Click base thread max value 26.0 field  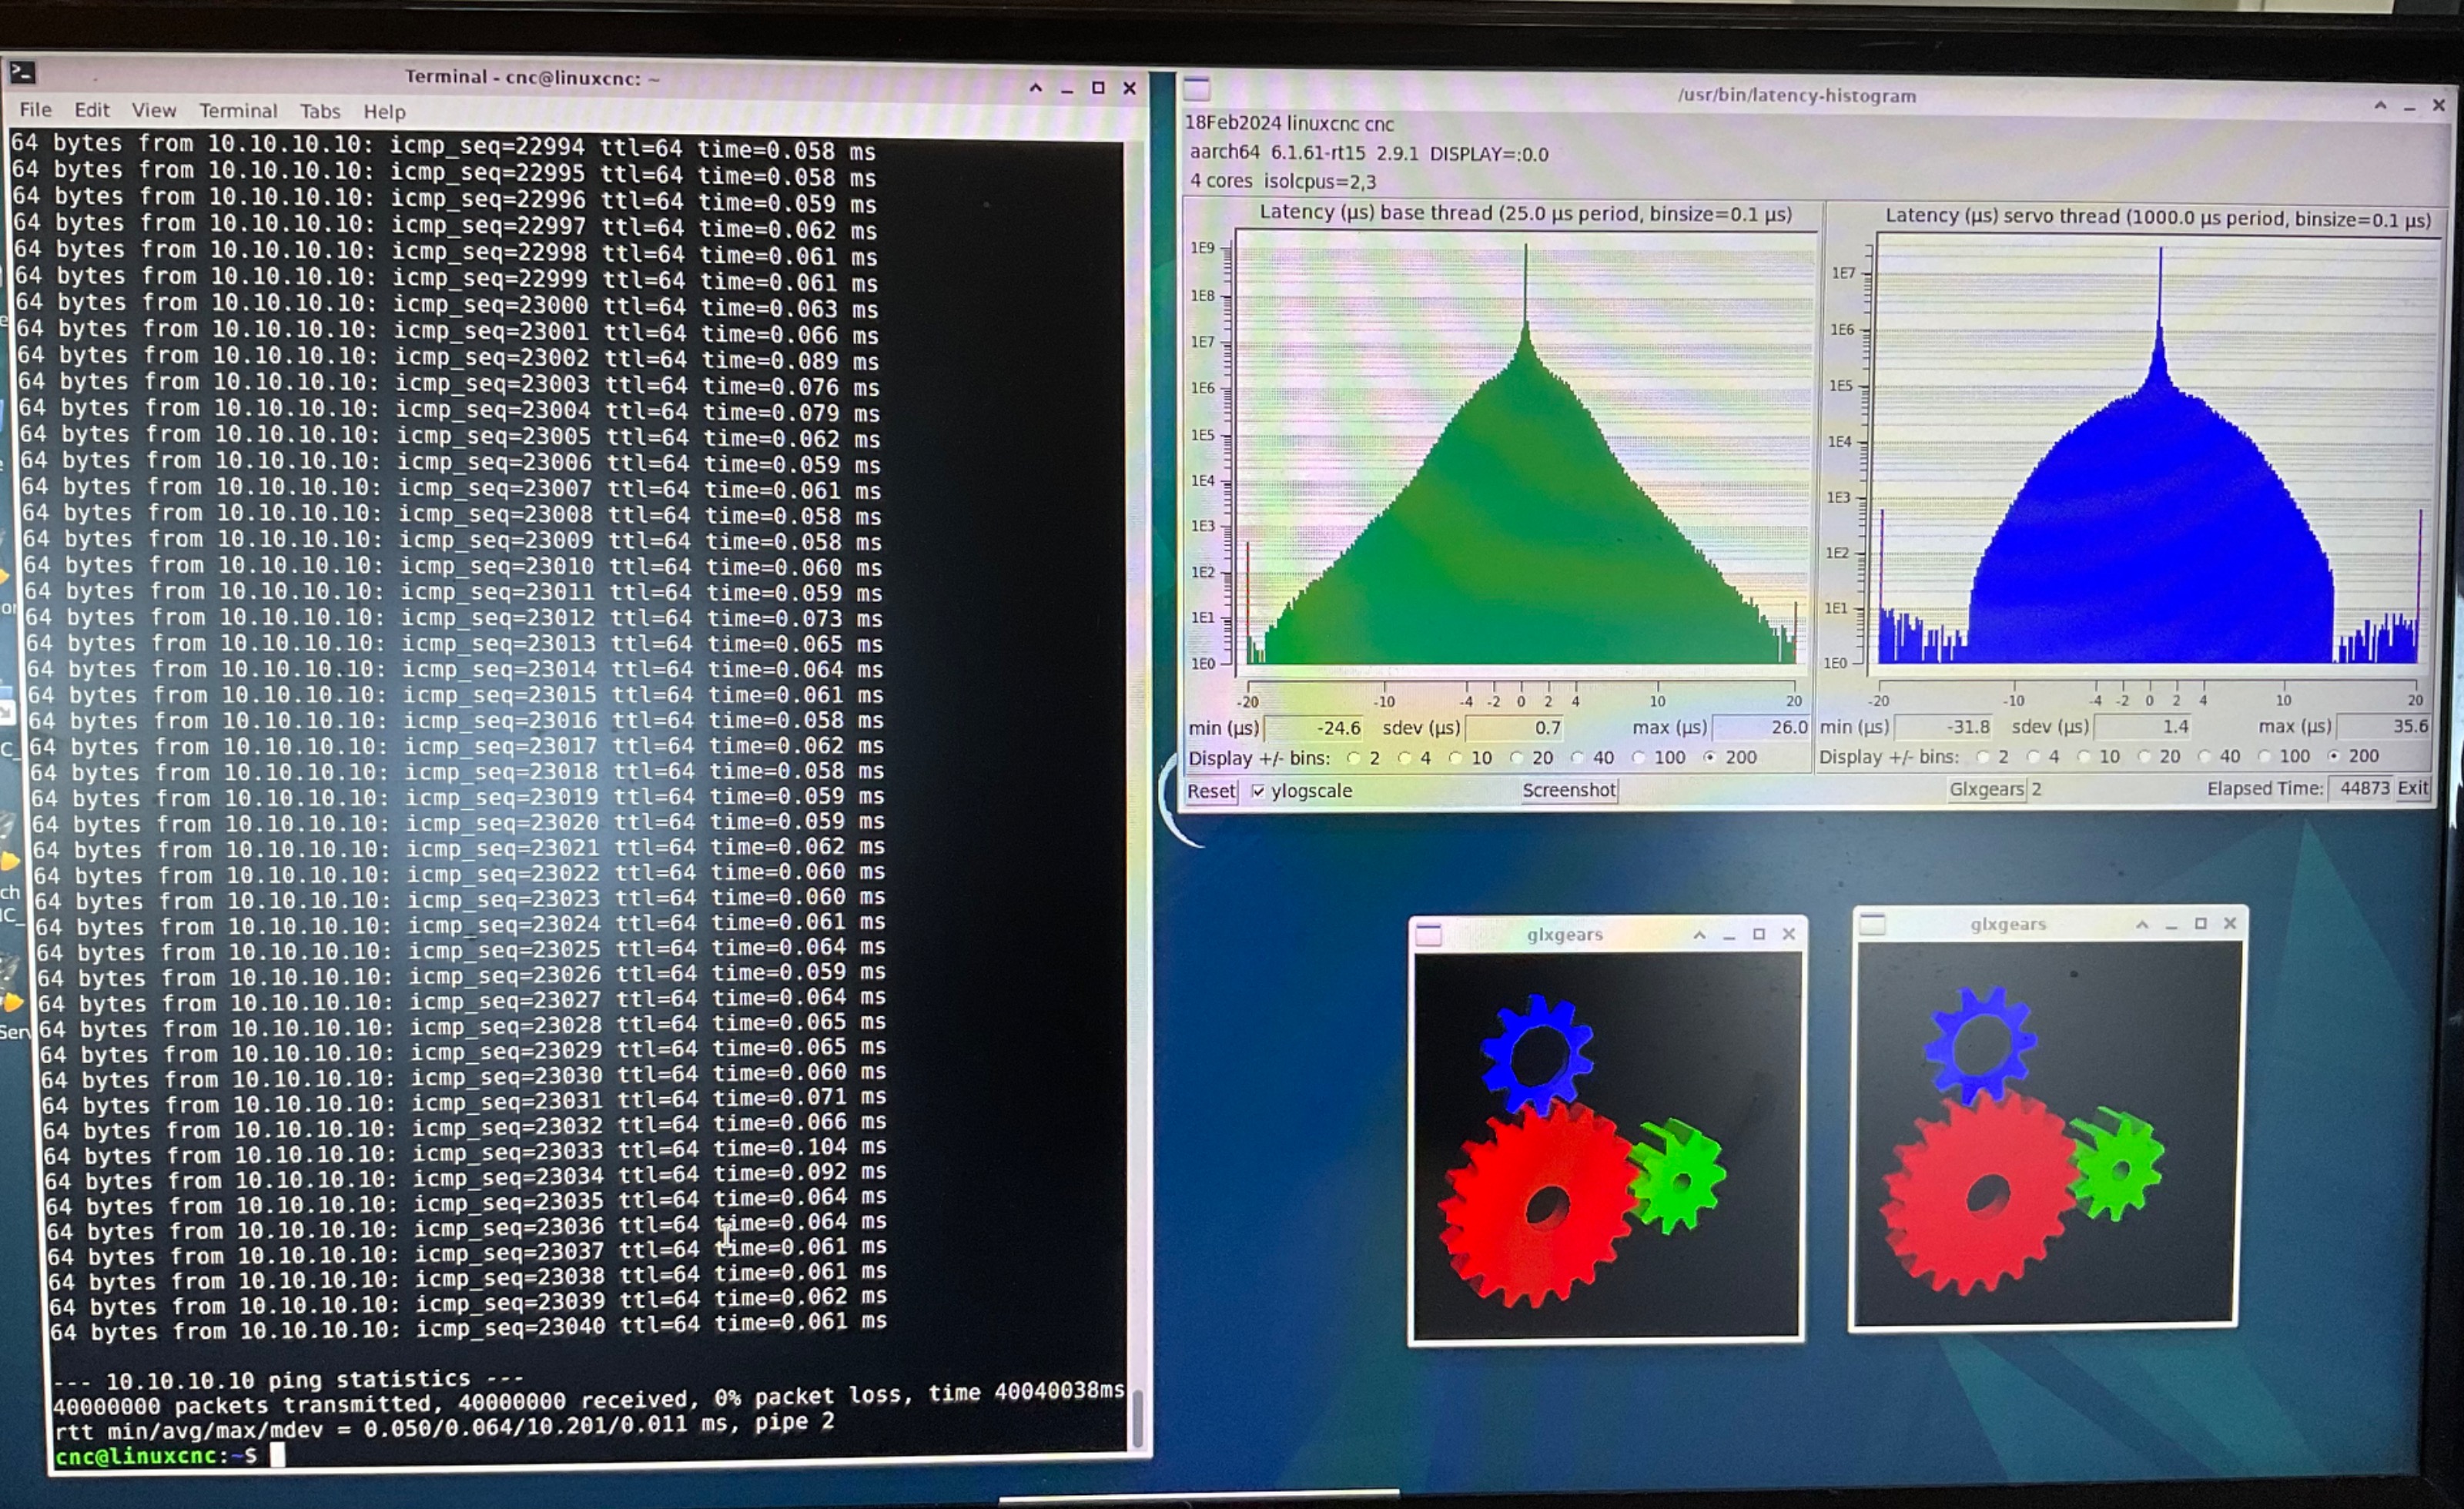point(1761,727)
